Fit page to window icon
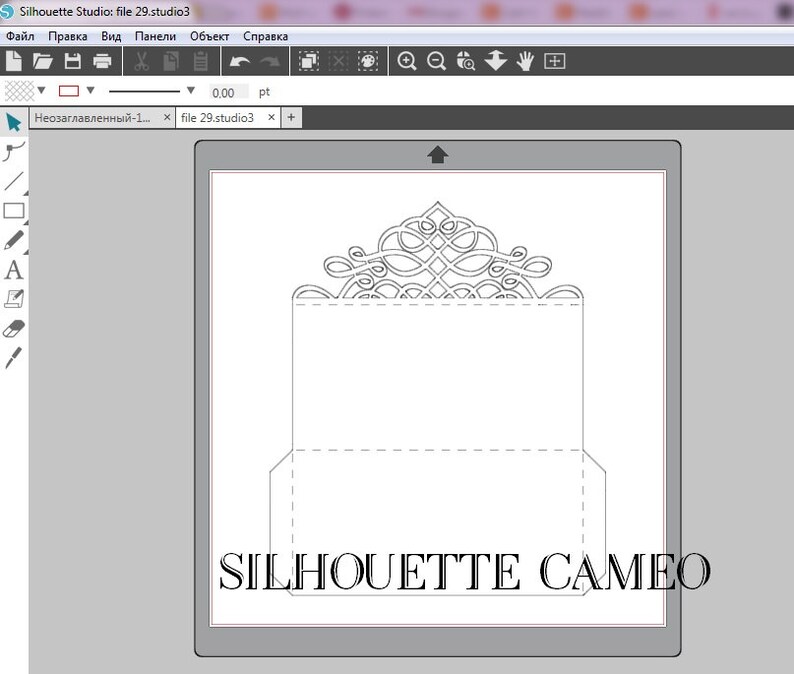Viewport: 794px width, 674px height. pyautogui.click(x=555, y=61)
